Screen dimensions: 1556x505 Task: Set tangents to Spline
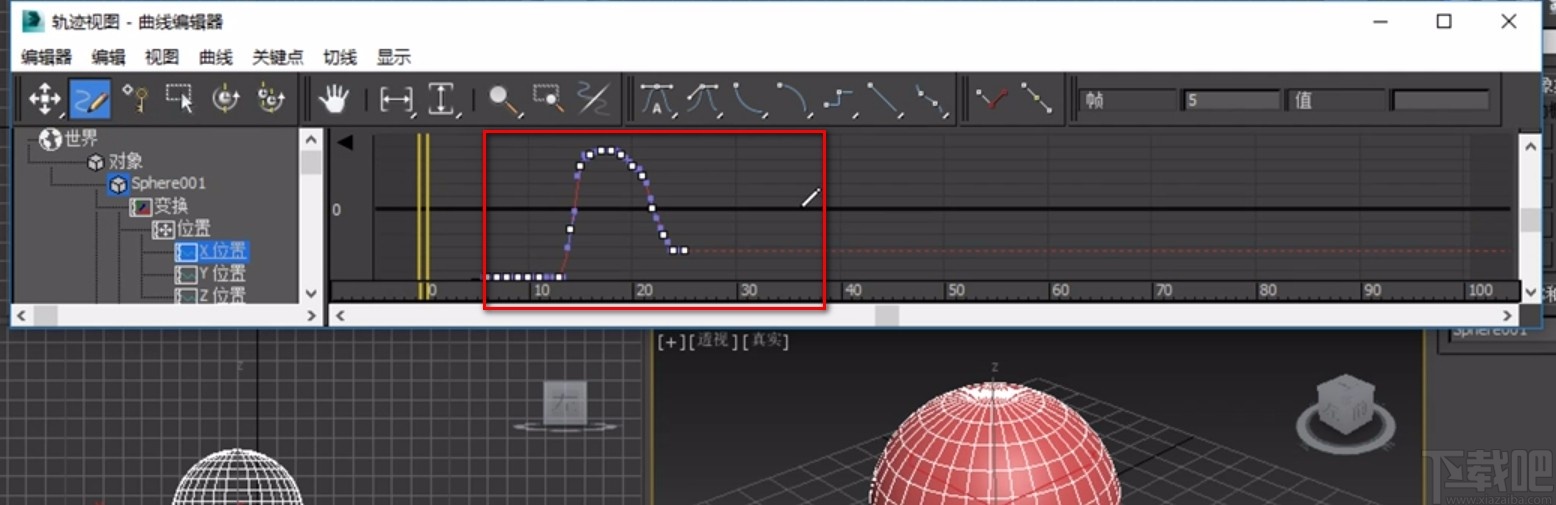click(x=703, y=99)
